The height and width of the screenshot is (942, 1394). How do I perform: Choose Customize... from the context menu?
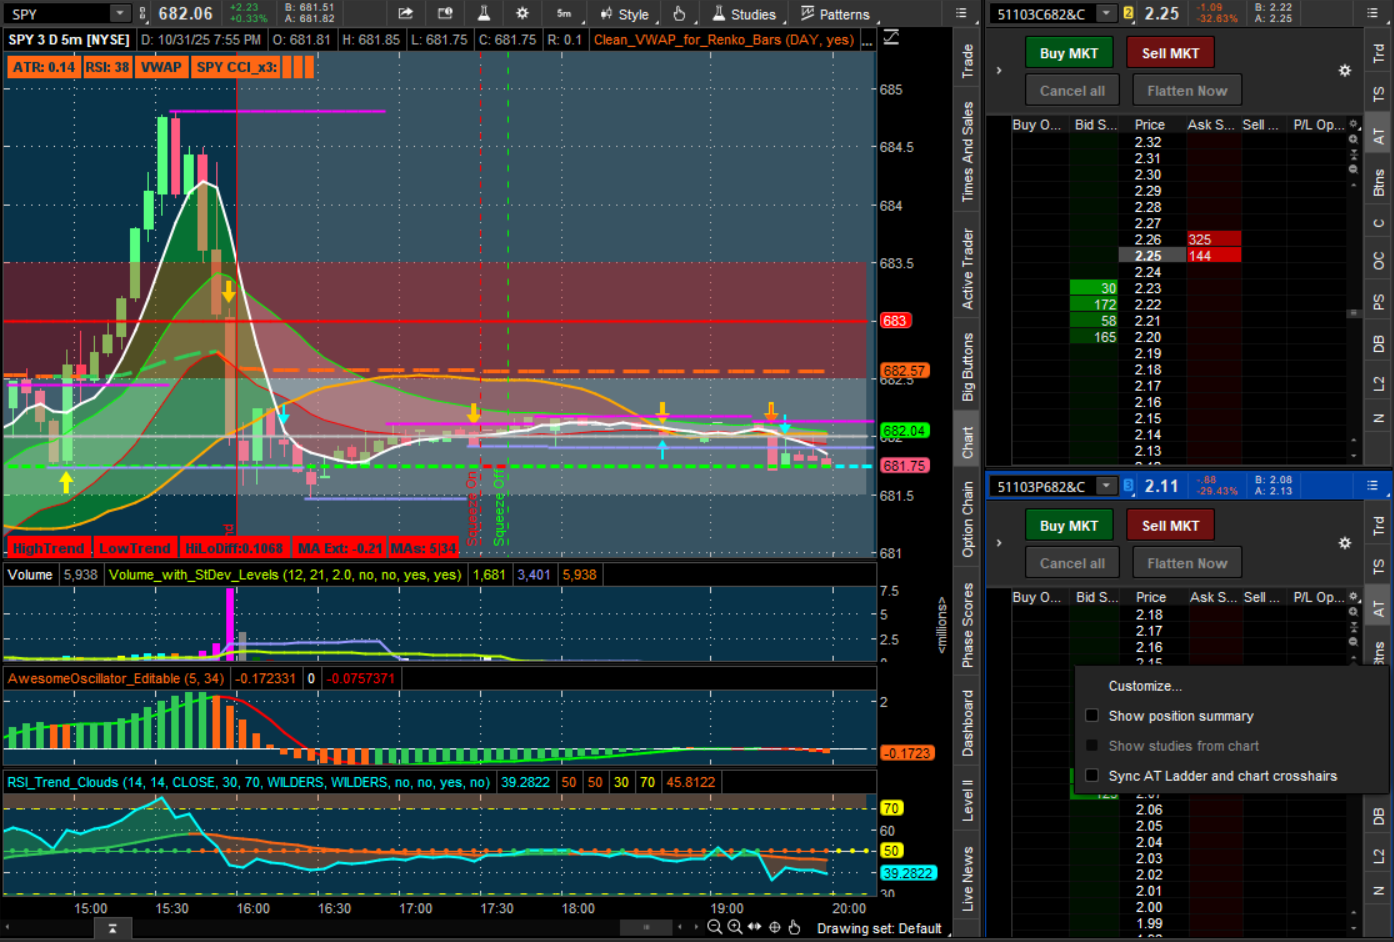(1145, 686)
